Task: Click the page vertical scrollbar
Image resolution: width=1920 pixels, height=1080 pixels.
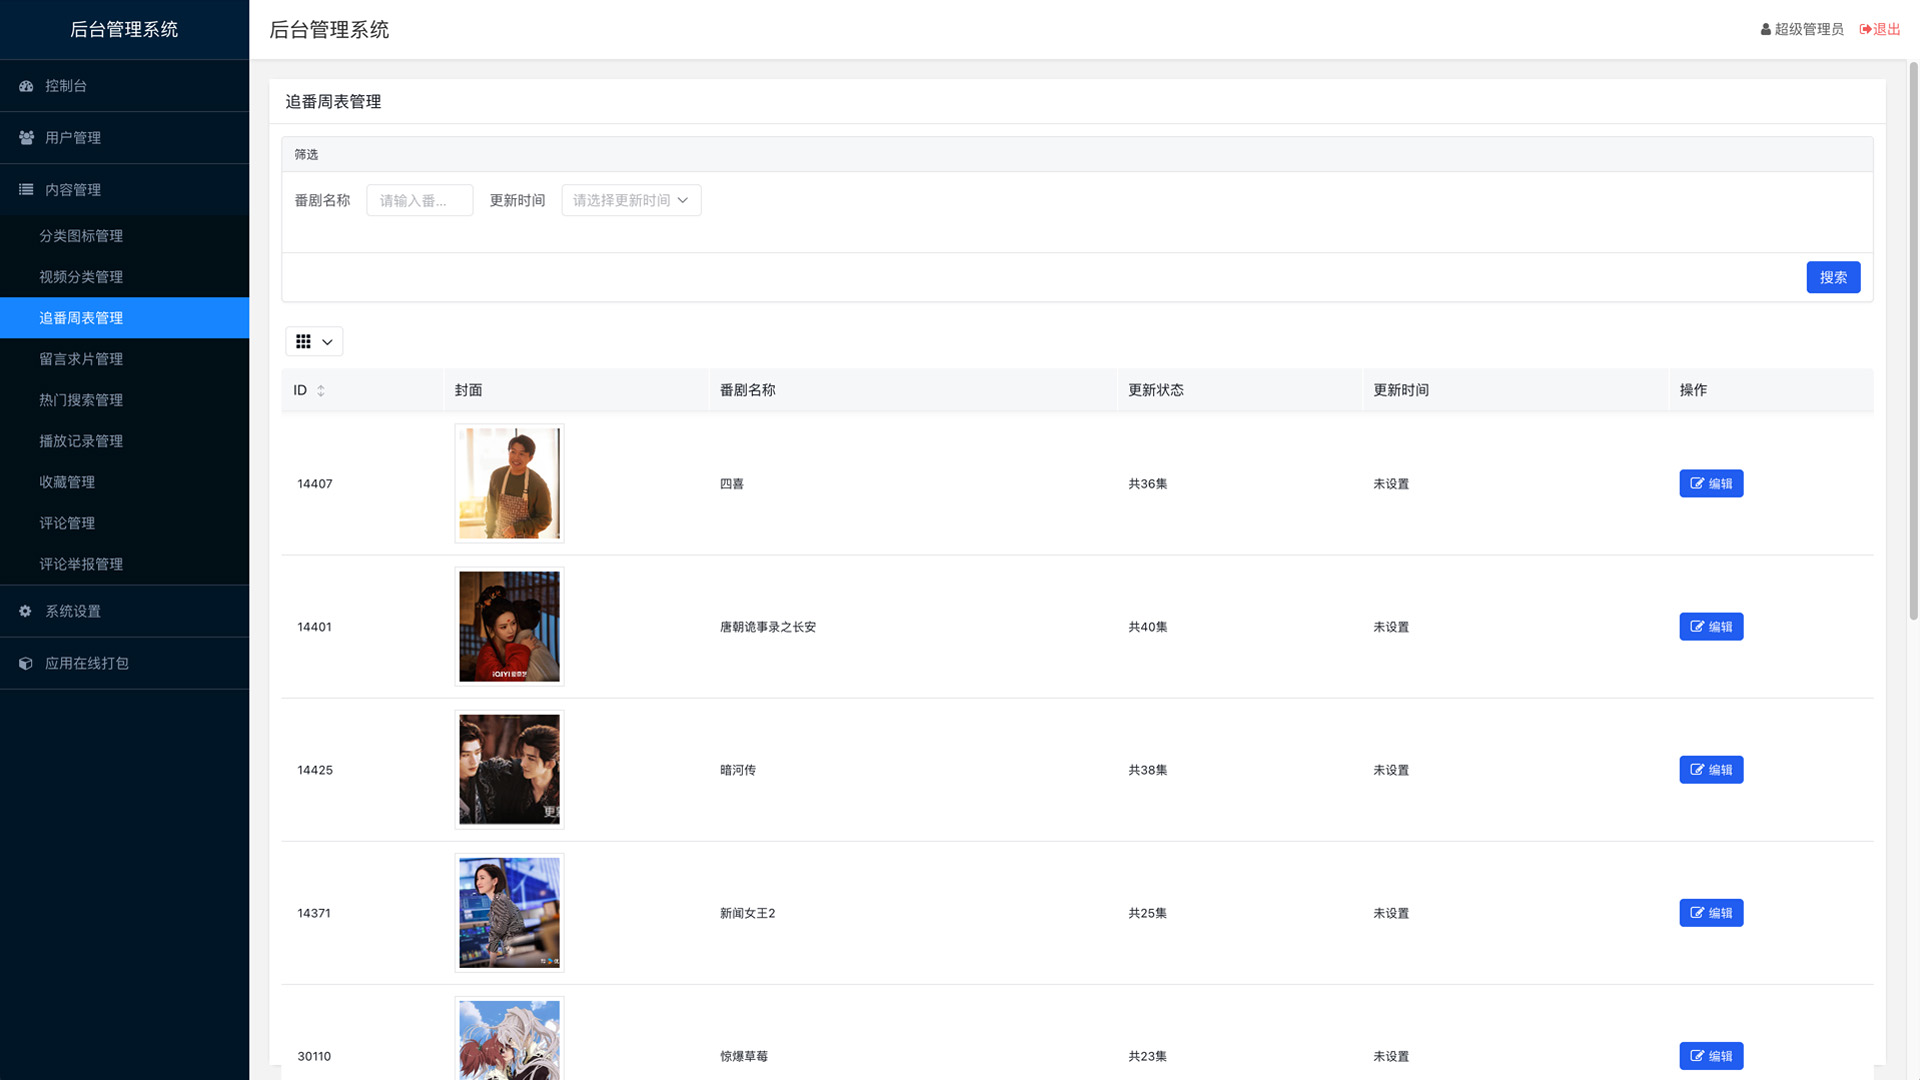Action: tap(1913, 340)
